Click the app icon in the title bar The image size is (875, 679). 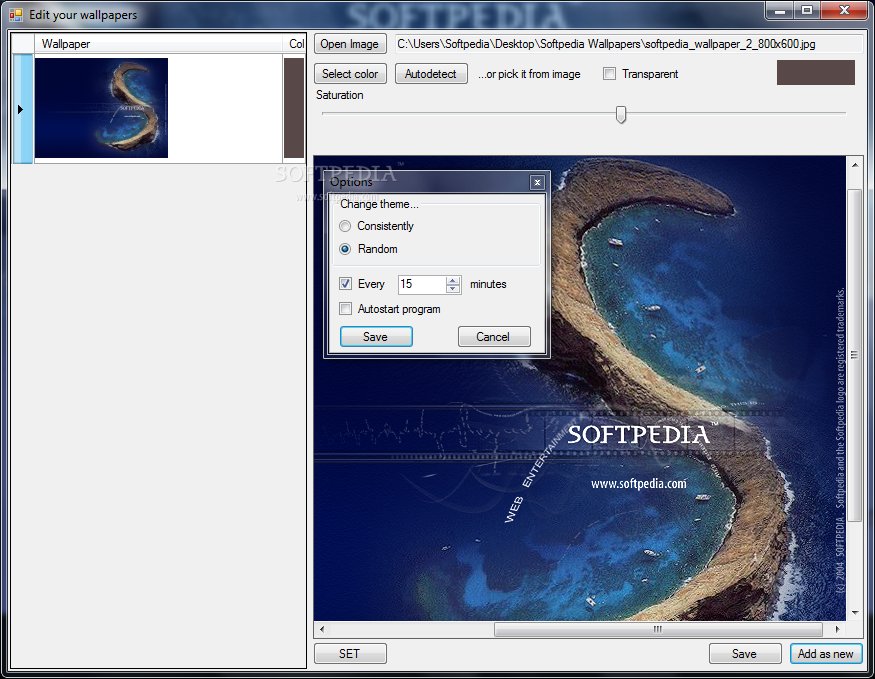(x=16, y=15)
